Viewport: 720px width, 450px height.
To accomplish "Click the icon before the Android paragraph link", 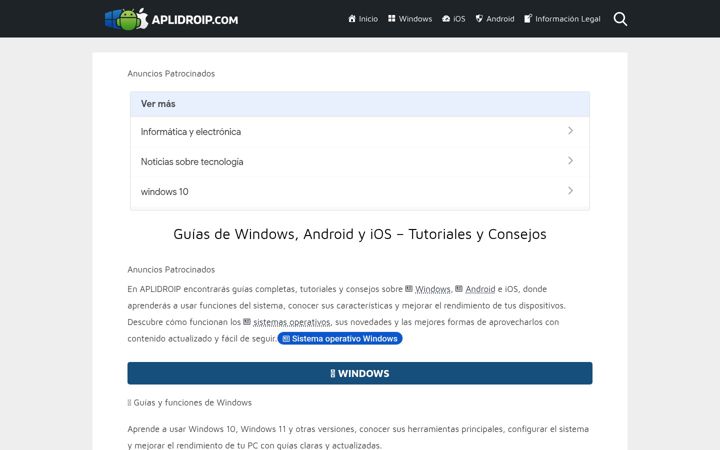I will pos(459,289).
